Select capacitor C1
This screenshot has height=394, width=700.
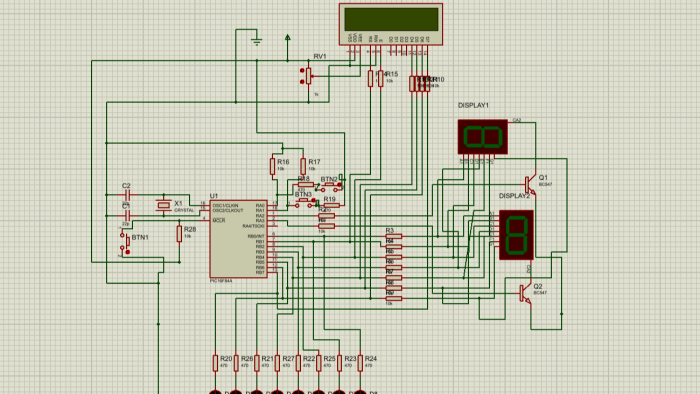[x=127, y=216]
